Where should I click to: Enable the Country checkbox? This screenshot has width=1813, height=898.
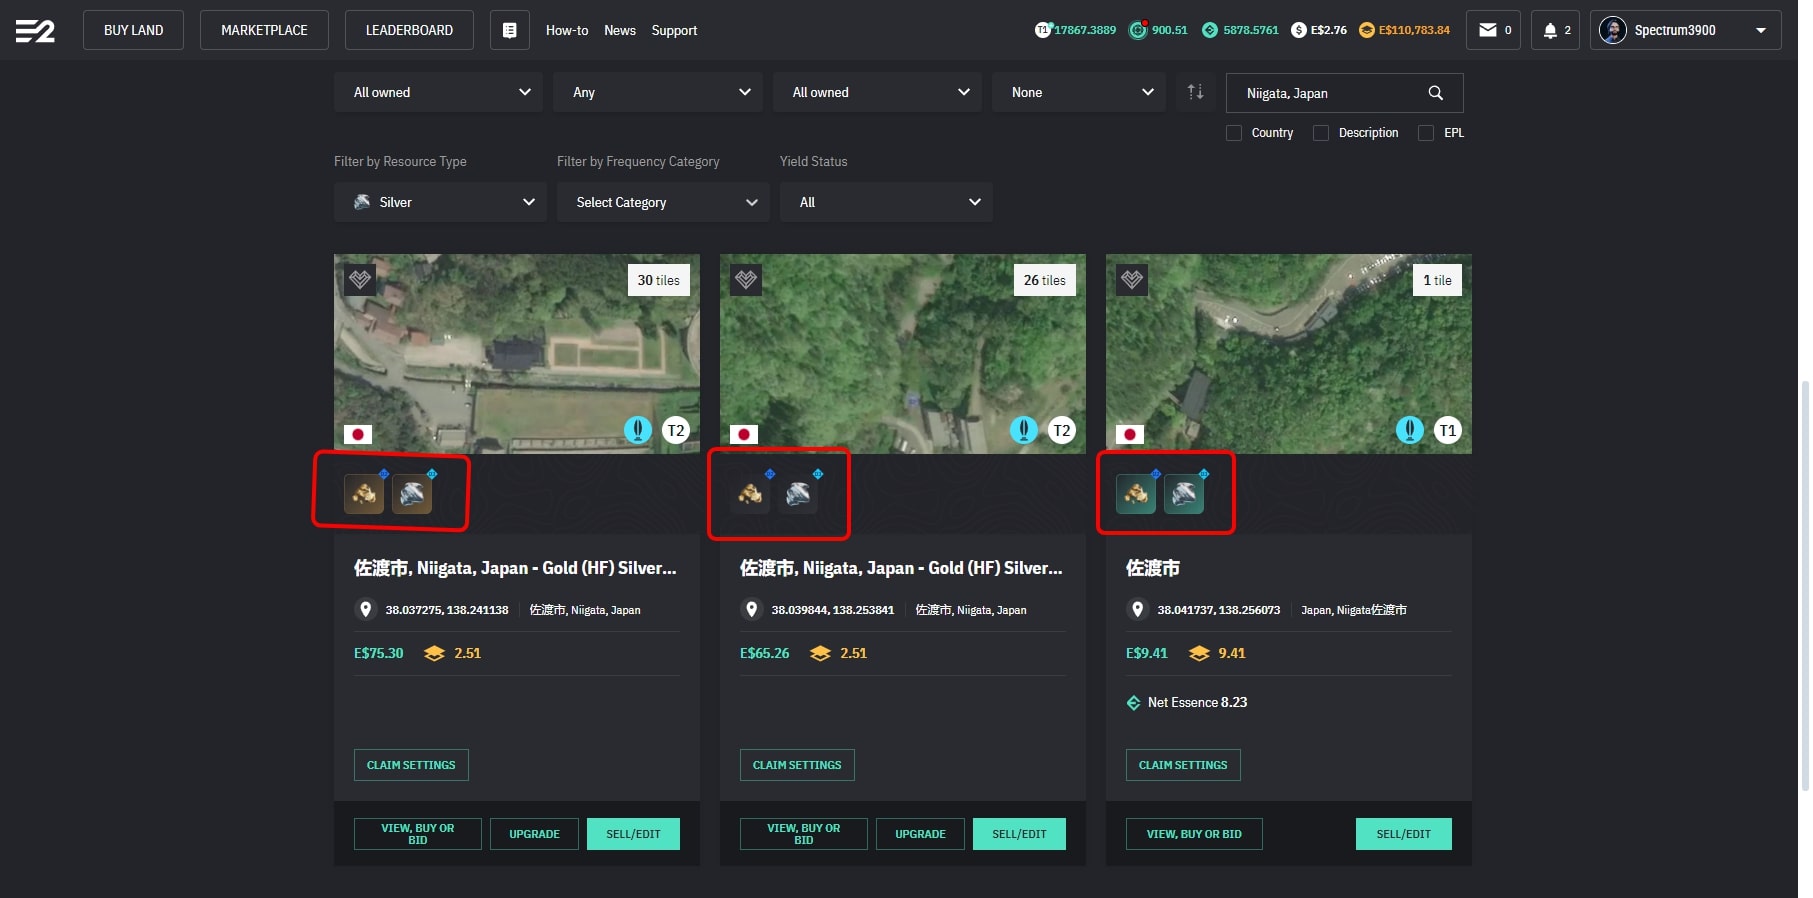(1234, 133)
